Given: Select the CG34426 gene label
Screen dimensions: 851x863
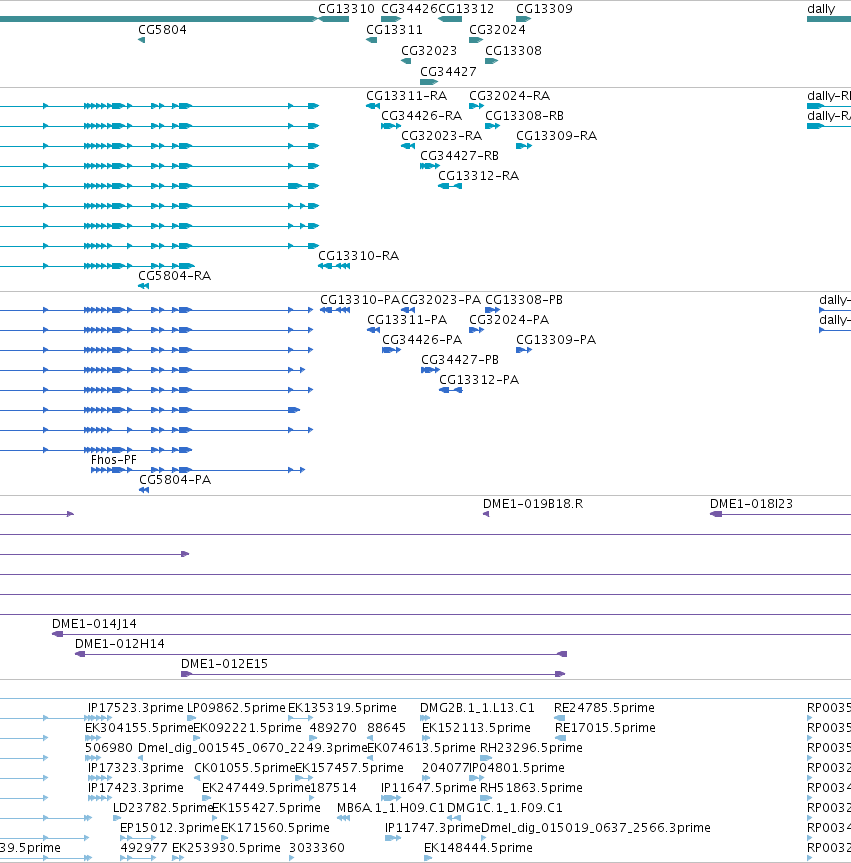Looking at the screenshot, I should coord(409,9).
